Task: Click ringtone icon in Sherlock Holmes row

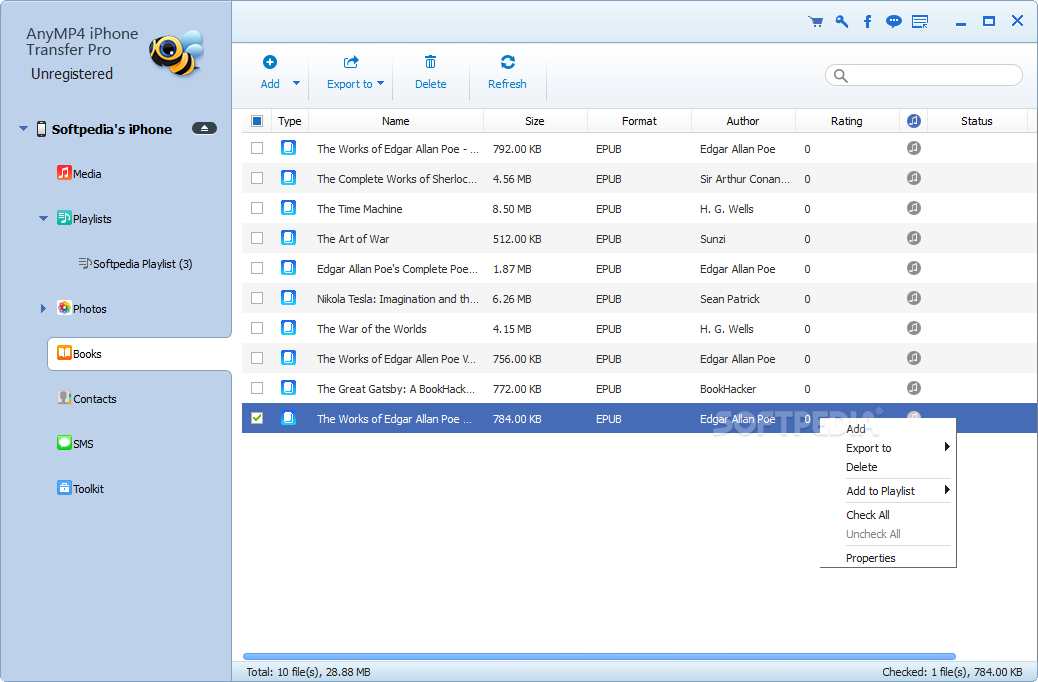Action: coord(914,178)
